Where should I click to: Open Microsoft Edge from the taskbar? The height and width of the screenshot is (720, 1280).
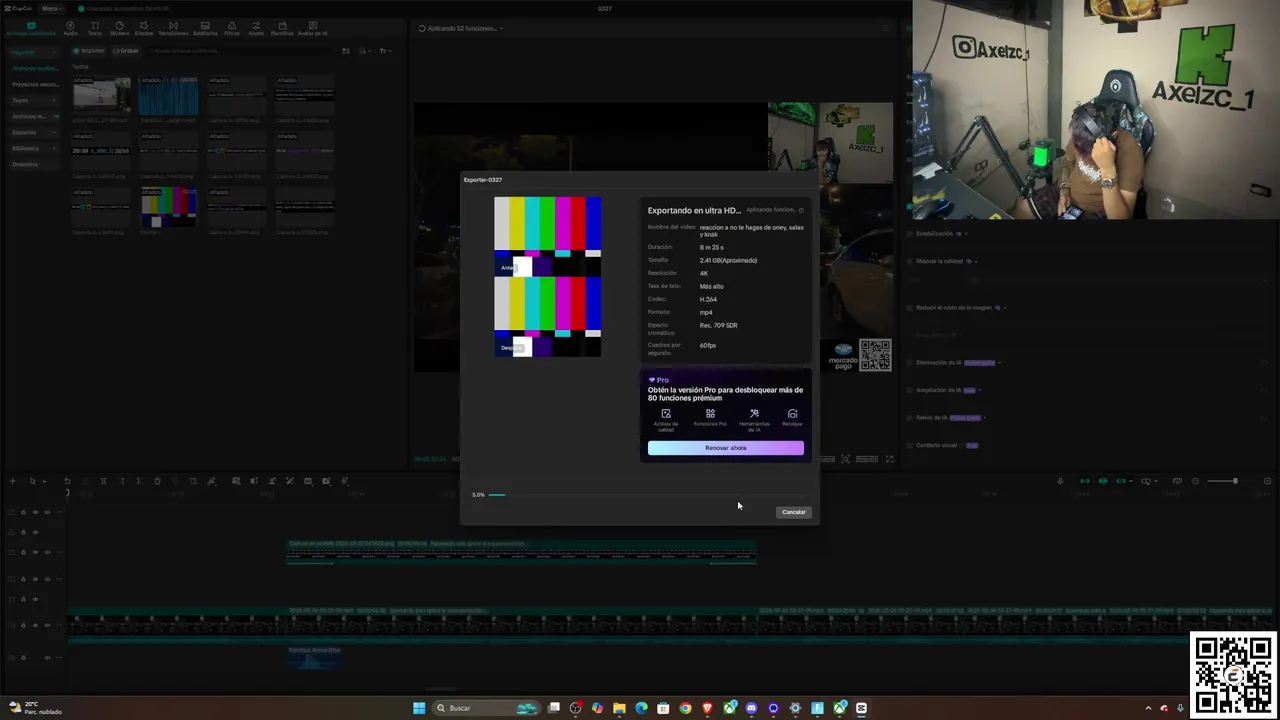[641, 708]
